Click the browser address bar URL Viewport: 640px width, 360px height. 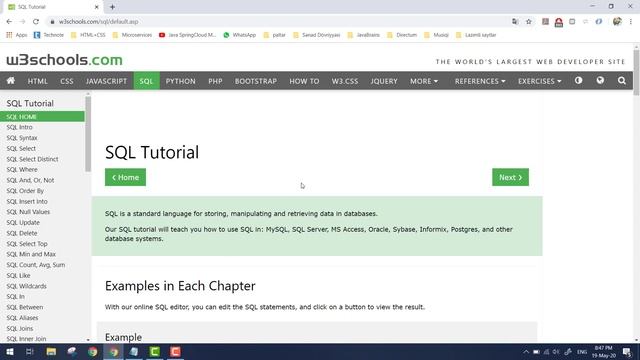click(x=98, y=22)
